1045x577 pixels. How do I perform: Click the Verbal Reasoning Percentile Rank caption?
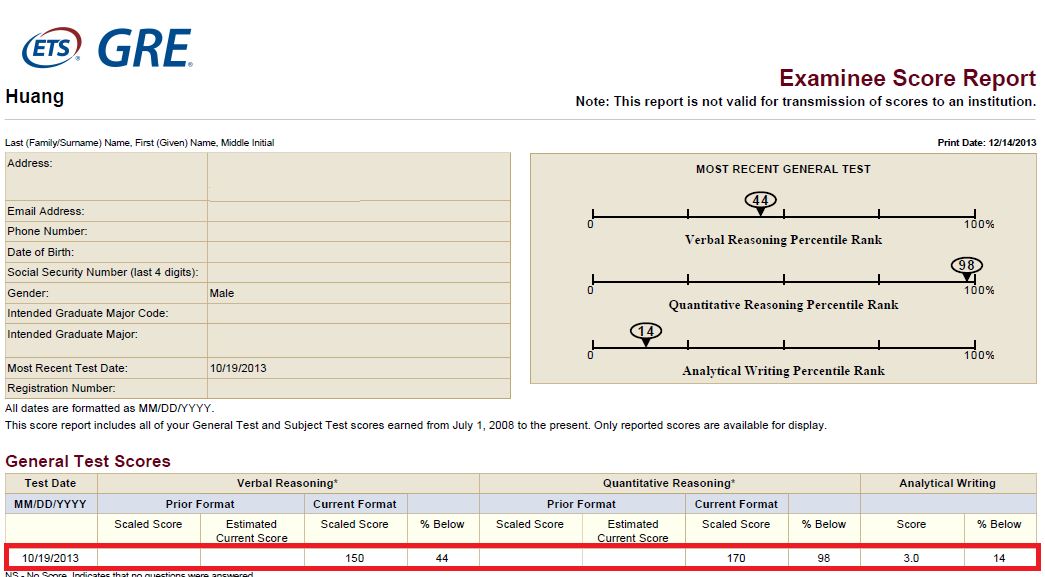[783, 239]
